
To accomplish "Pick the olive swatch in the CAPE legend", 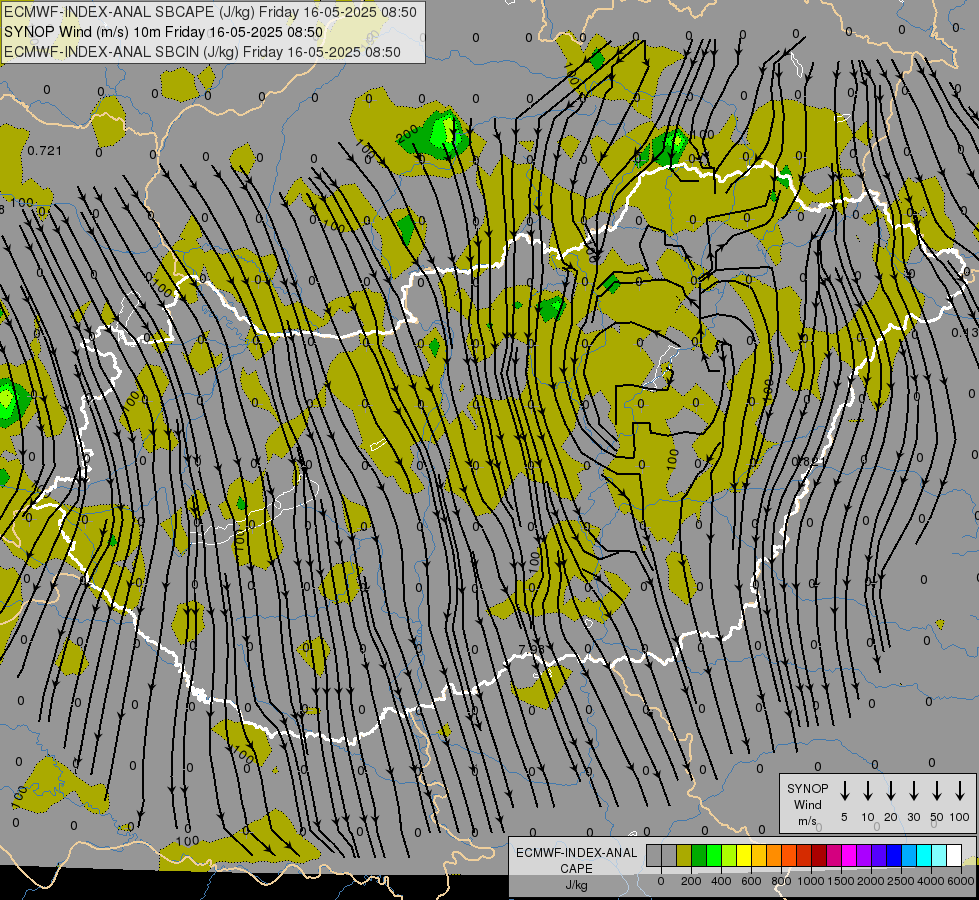I will (684, 855).
